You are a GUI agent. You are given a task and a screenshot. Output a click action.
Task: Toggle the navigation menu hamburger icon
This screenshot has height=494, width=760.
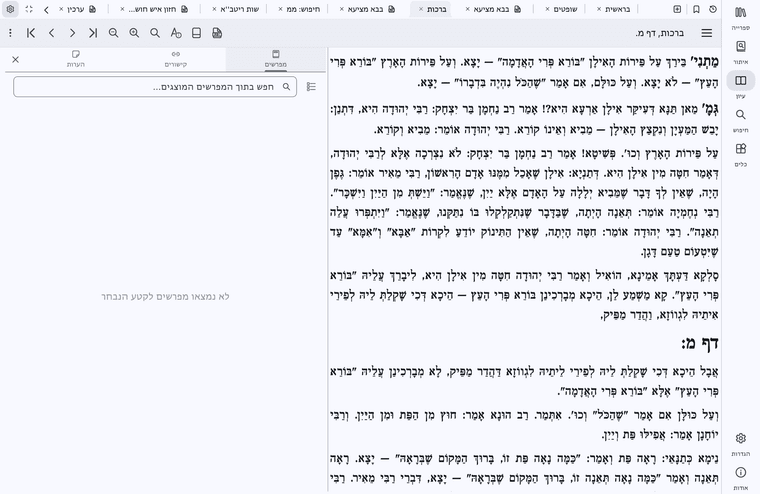pos(707,33)
